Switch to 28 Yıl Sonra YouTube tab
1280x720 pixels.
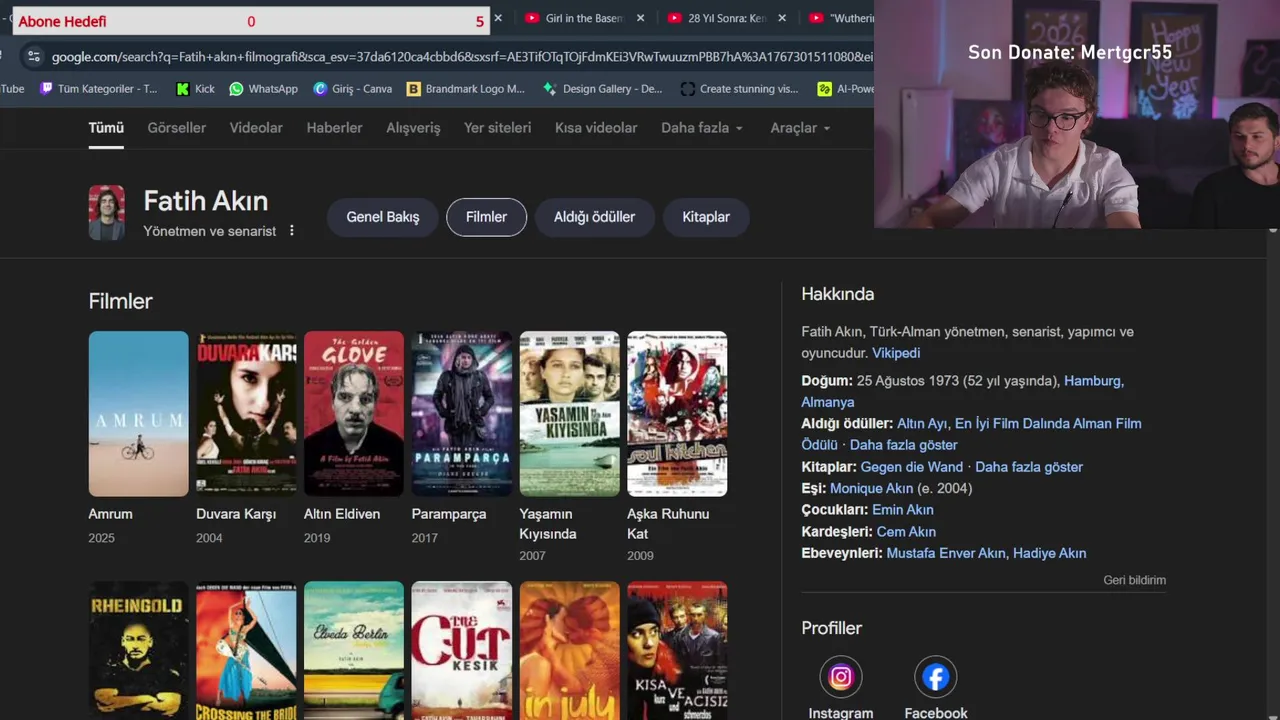pos(717,18)
